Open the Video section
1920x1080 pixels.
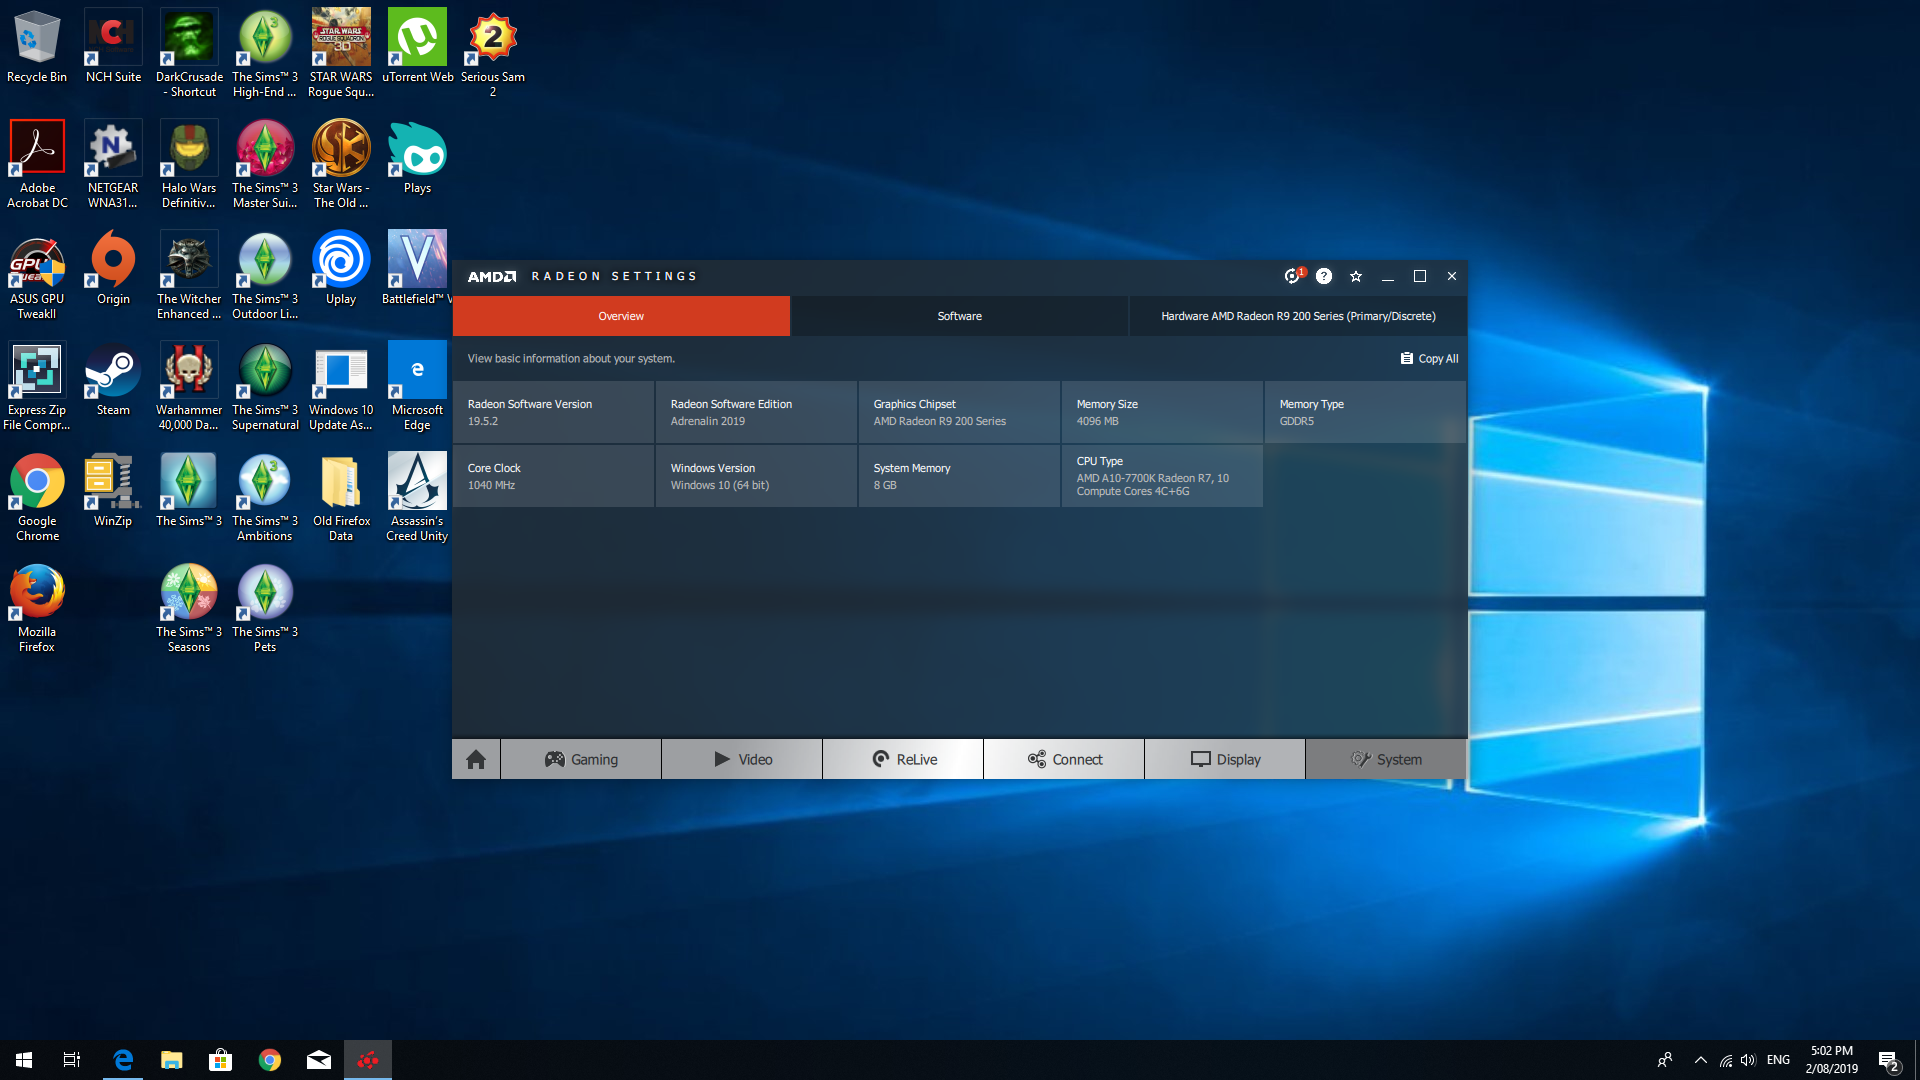point(742,760)
